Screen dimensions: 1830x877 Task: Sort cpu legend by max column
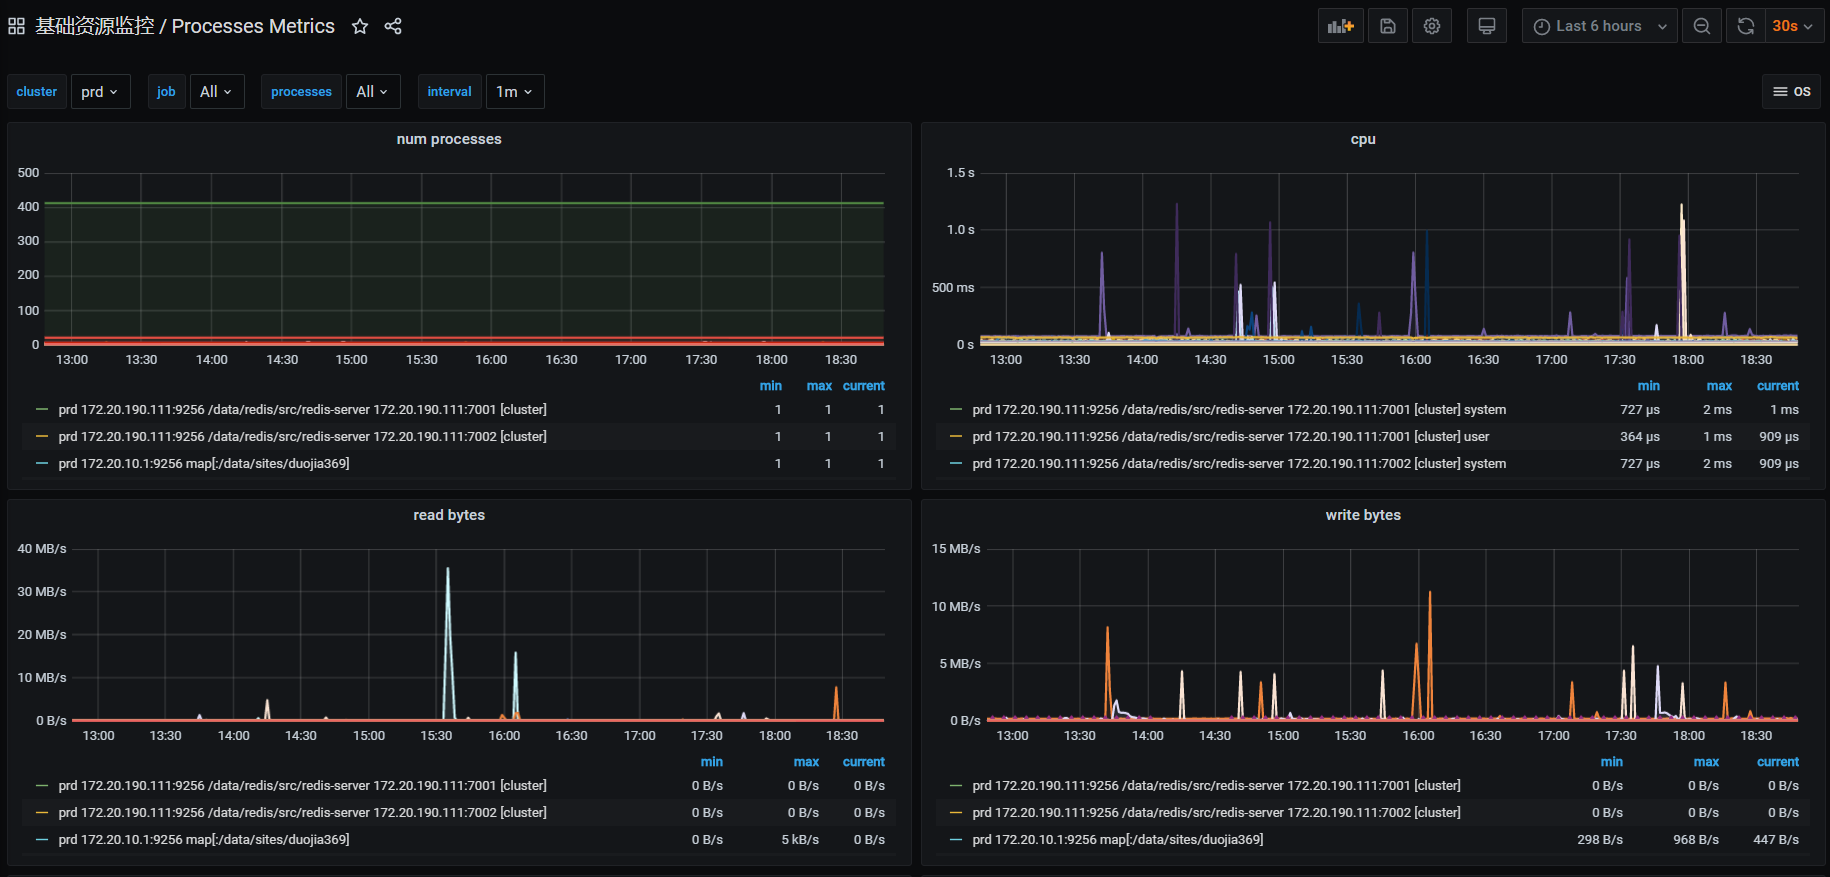click(x=1719, y=386)
